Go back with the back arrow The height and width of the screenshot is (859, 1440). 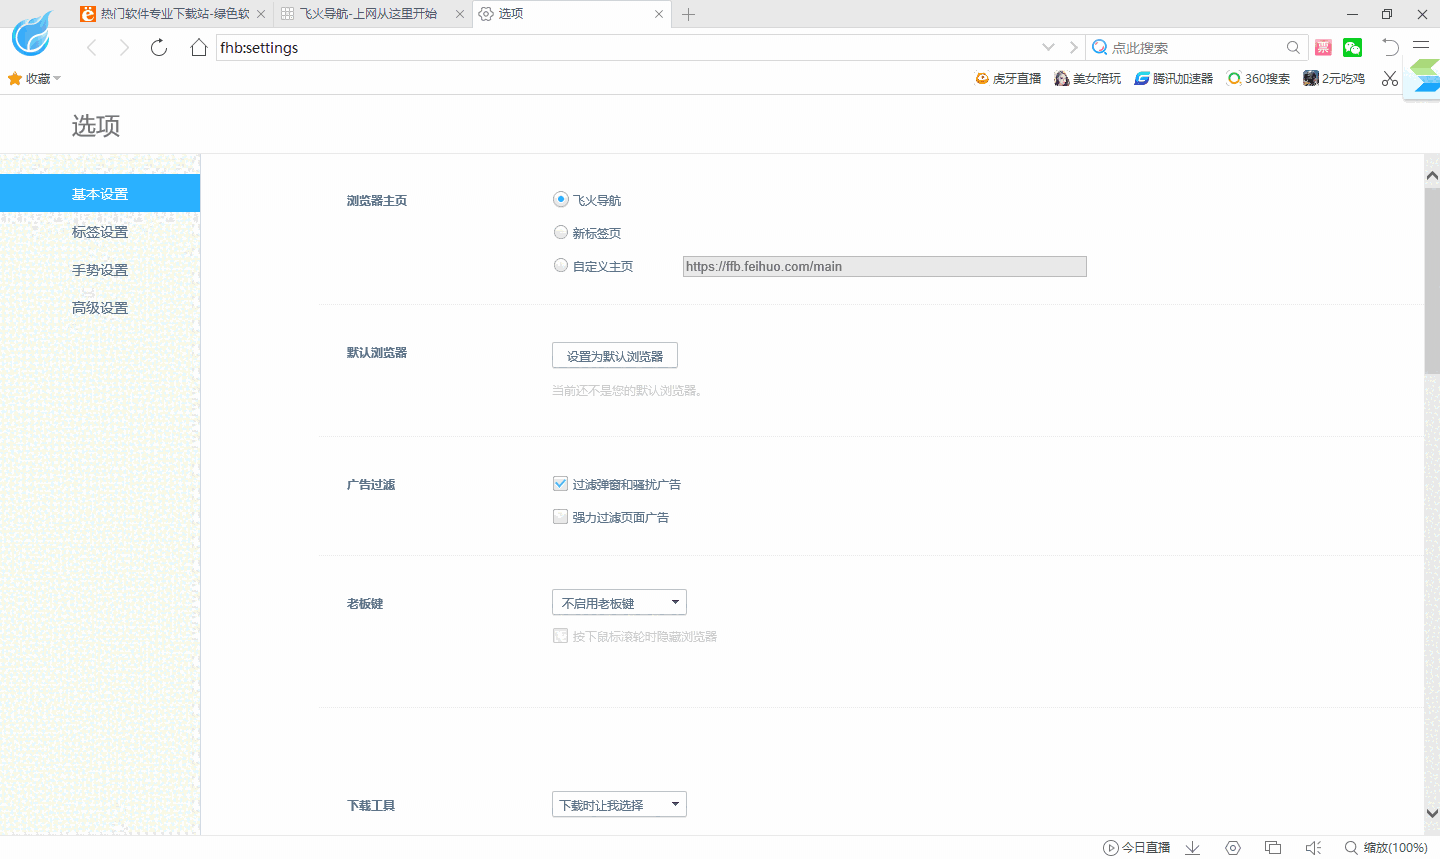[91, 48]
